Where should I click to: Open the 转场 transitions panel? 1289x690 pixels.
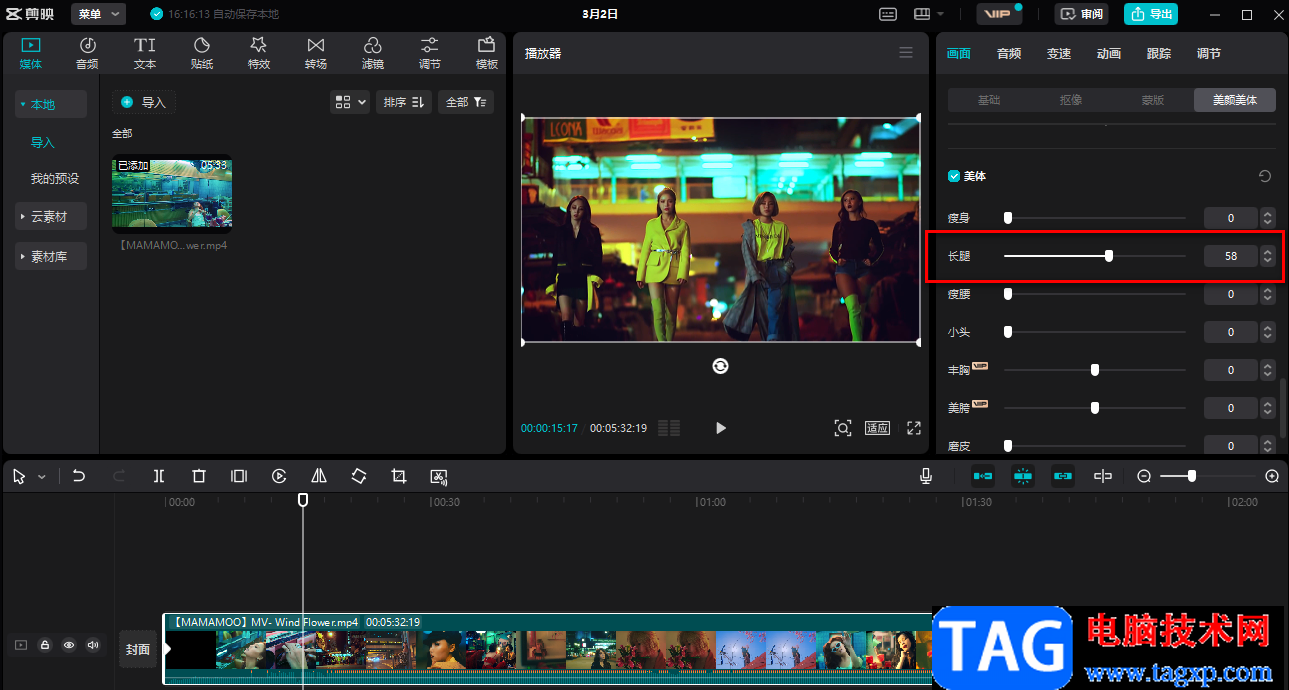click(x=316, y=53)
